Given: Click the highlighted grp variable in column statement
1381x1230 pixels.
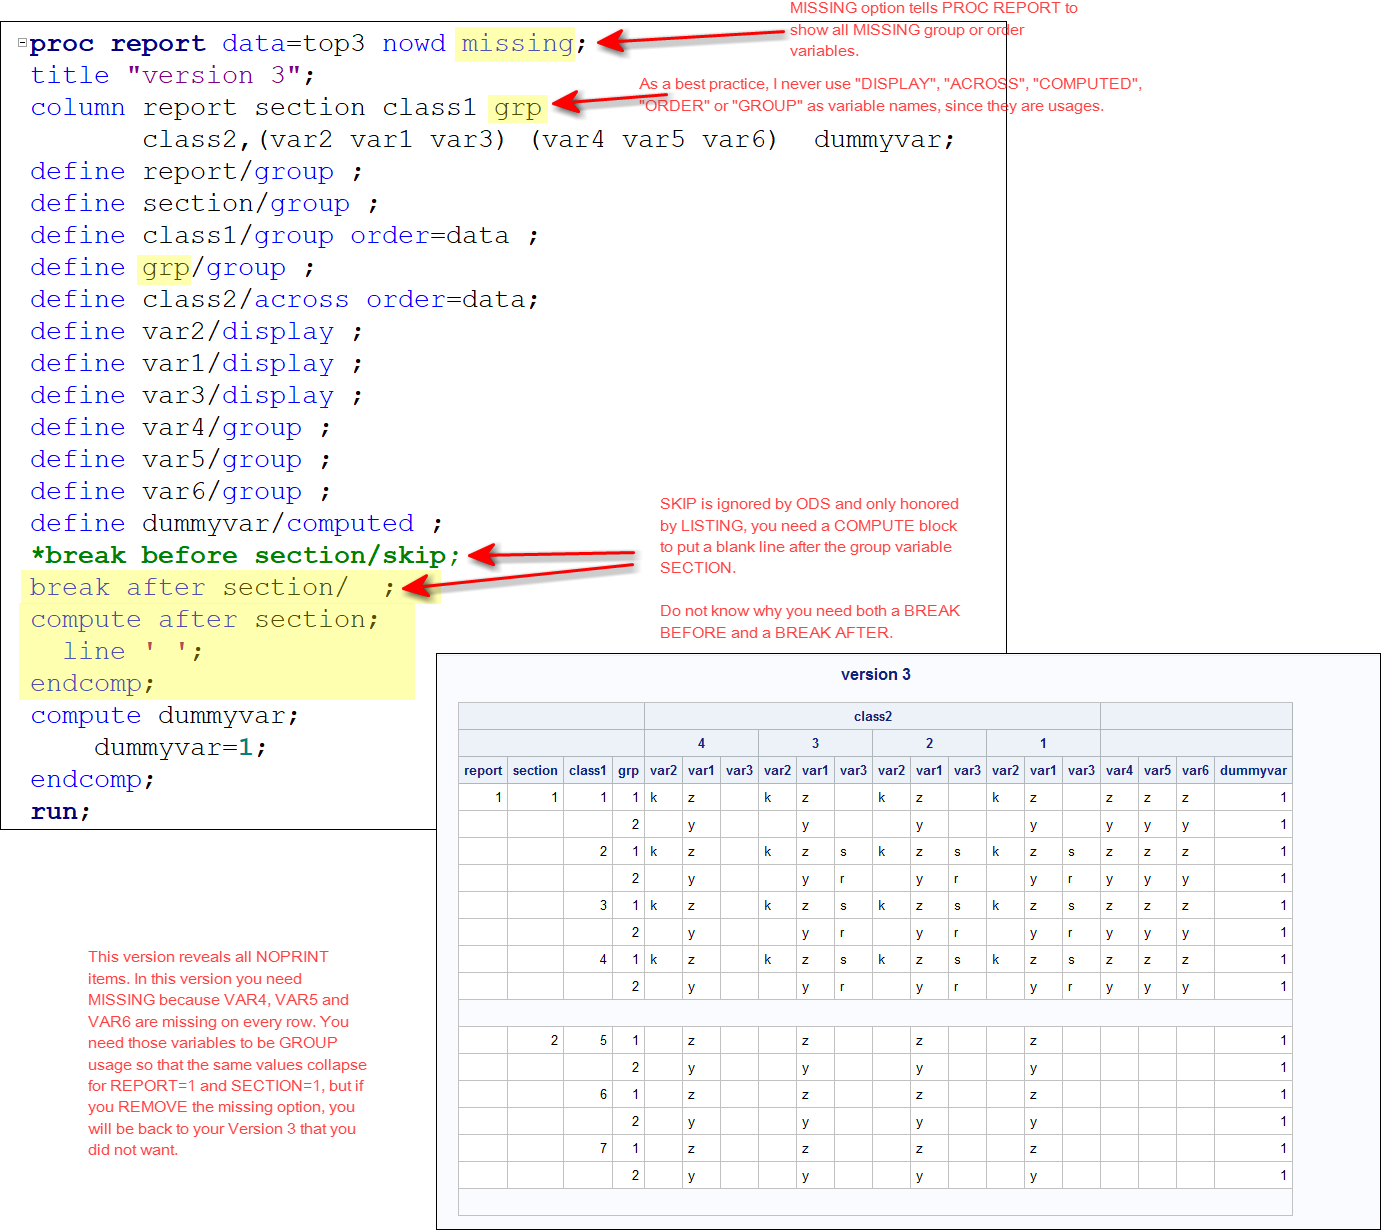Looking at the screenshot, I should pos(518,108).
